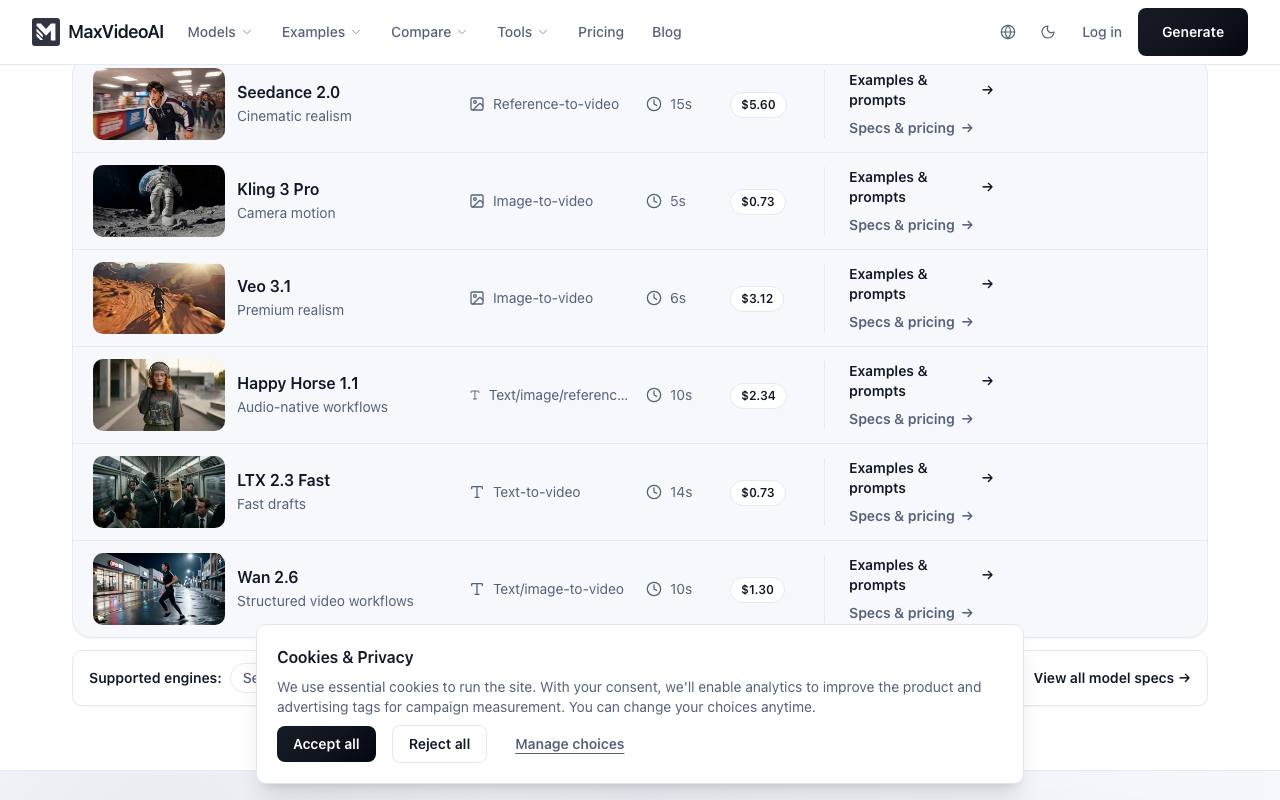View Specs & pricing for Seedance 2.0
This screenshot has width=1280, height=800.
[911, 128]
